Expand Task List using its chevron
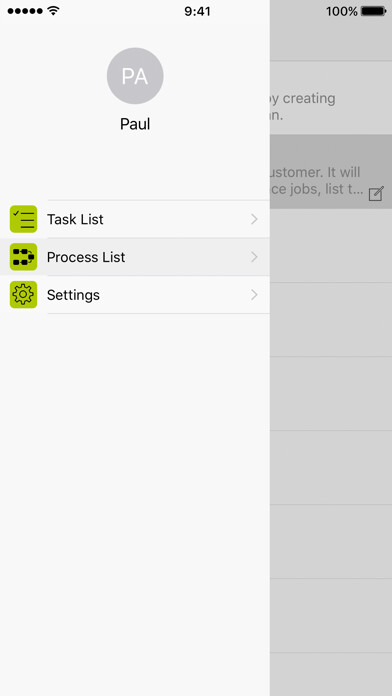The image size is (392, 696). [x=254, y=219]
